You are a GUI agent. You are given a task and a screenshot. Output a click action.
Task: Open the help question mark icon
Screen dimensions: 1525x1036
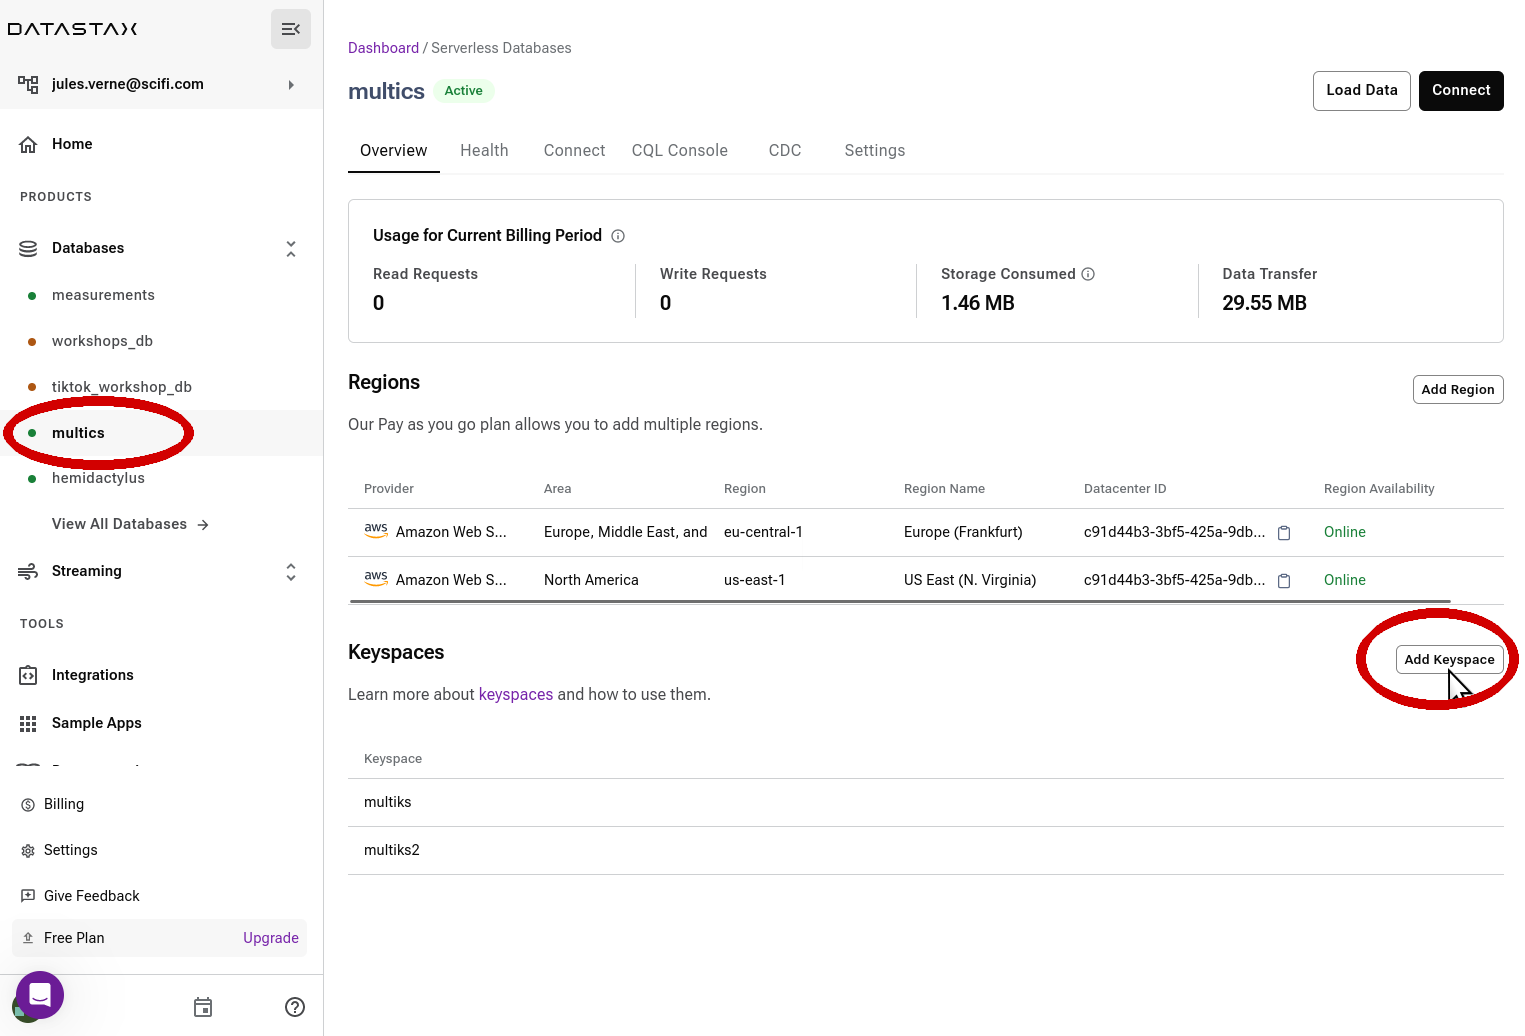pos(295,1007)
